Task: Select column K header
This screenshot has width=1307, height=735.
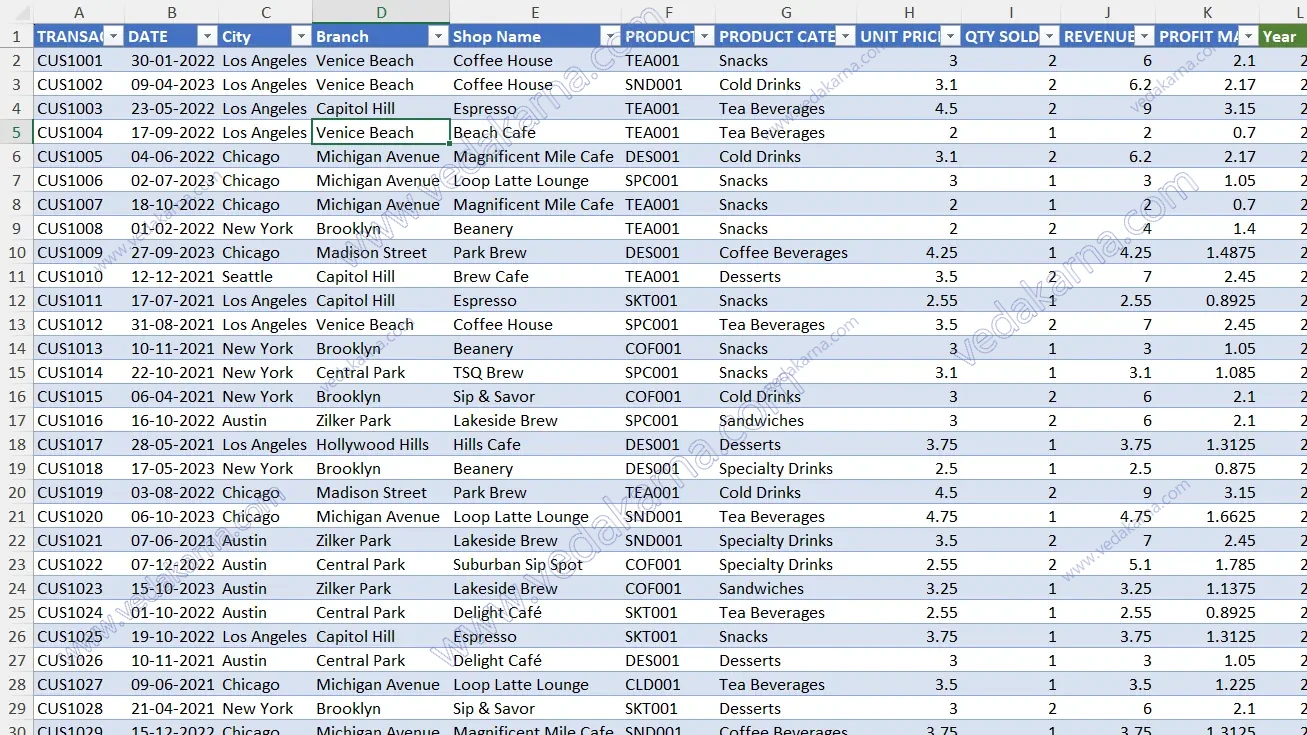Action: click(1208, 12)
